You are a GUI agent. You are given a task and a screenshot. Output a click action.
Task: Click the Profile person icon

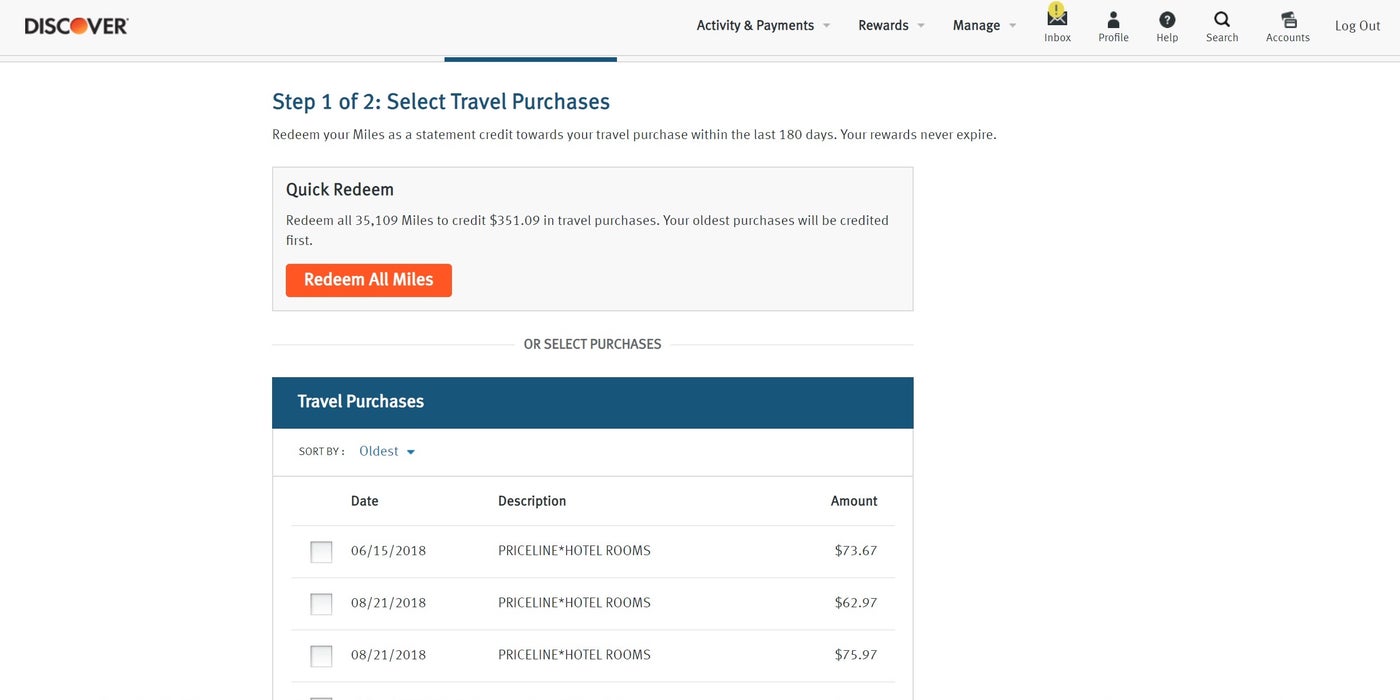(x=1113, y=19)
